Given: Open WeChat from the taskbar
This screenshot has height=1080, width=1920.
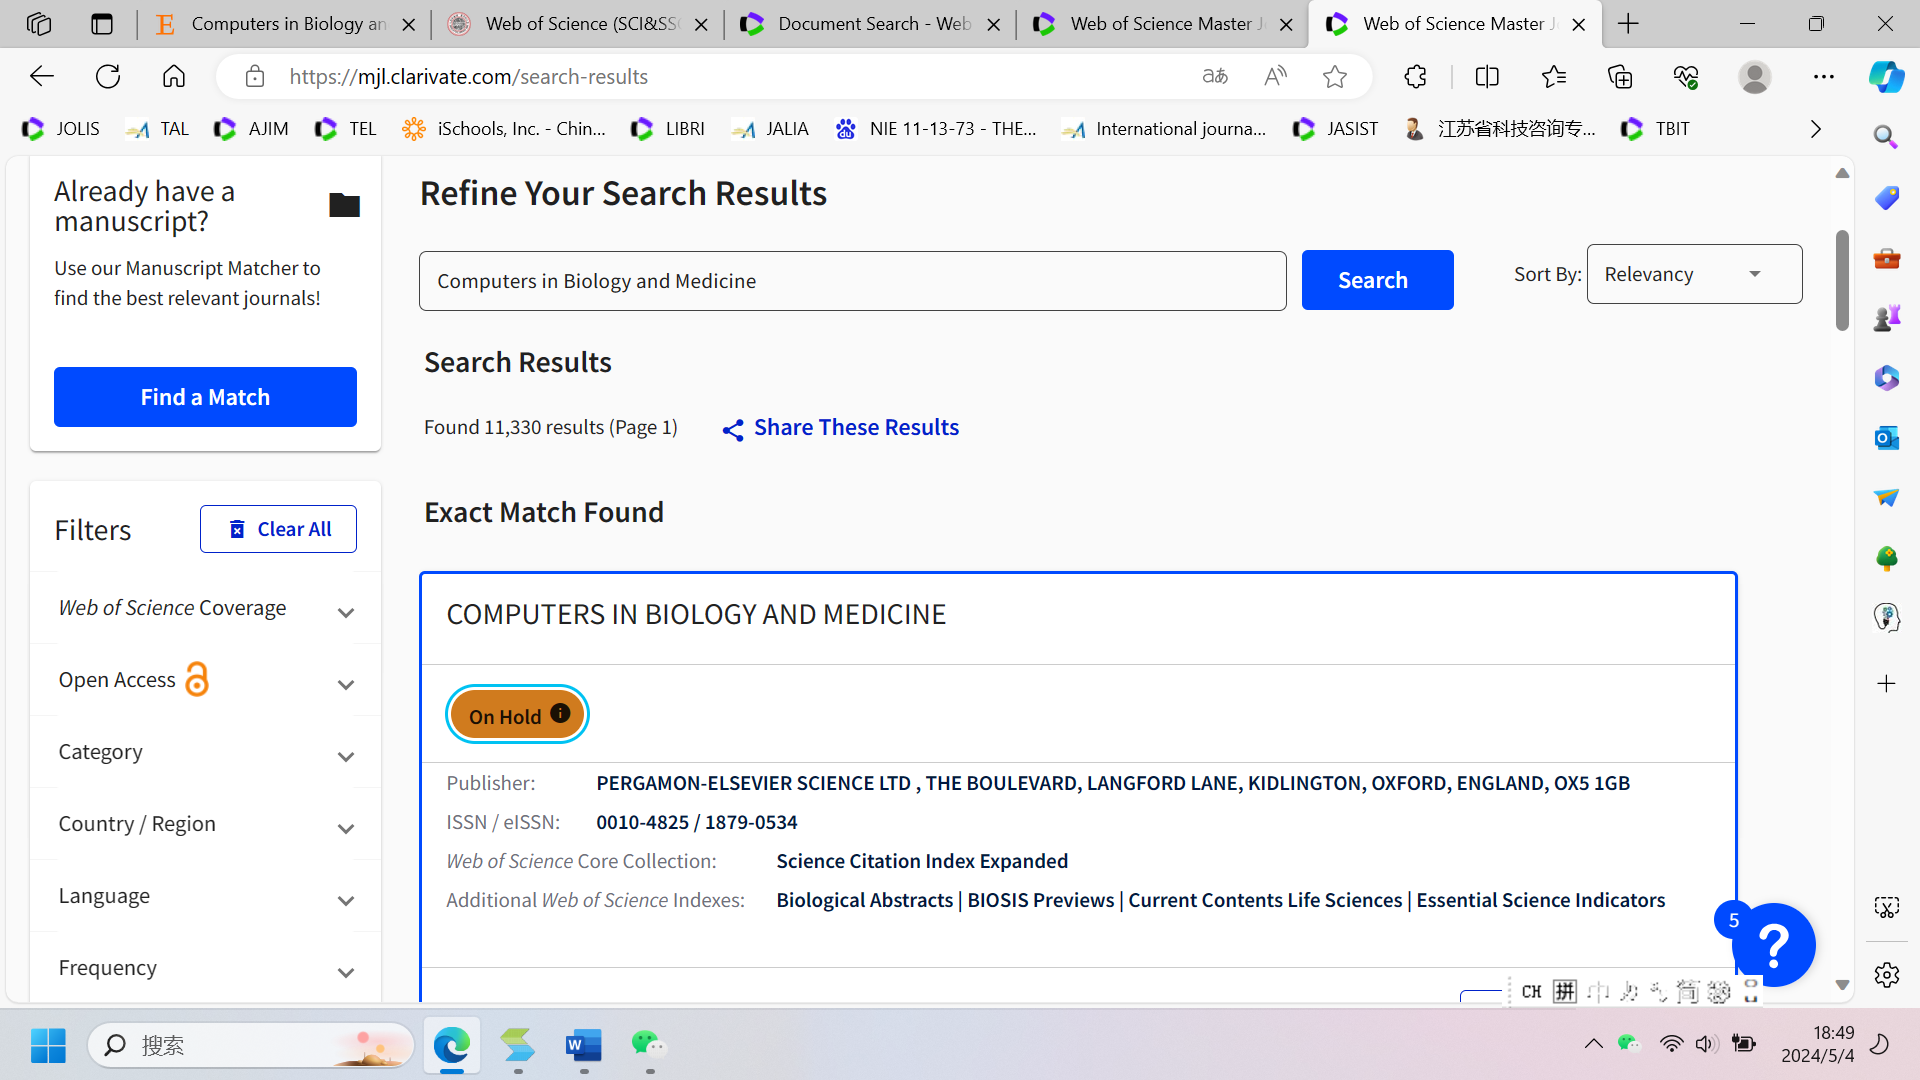Looking at the screenshot, I should [x=649, y=1045].
